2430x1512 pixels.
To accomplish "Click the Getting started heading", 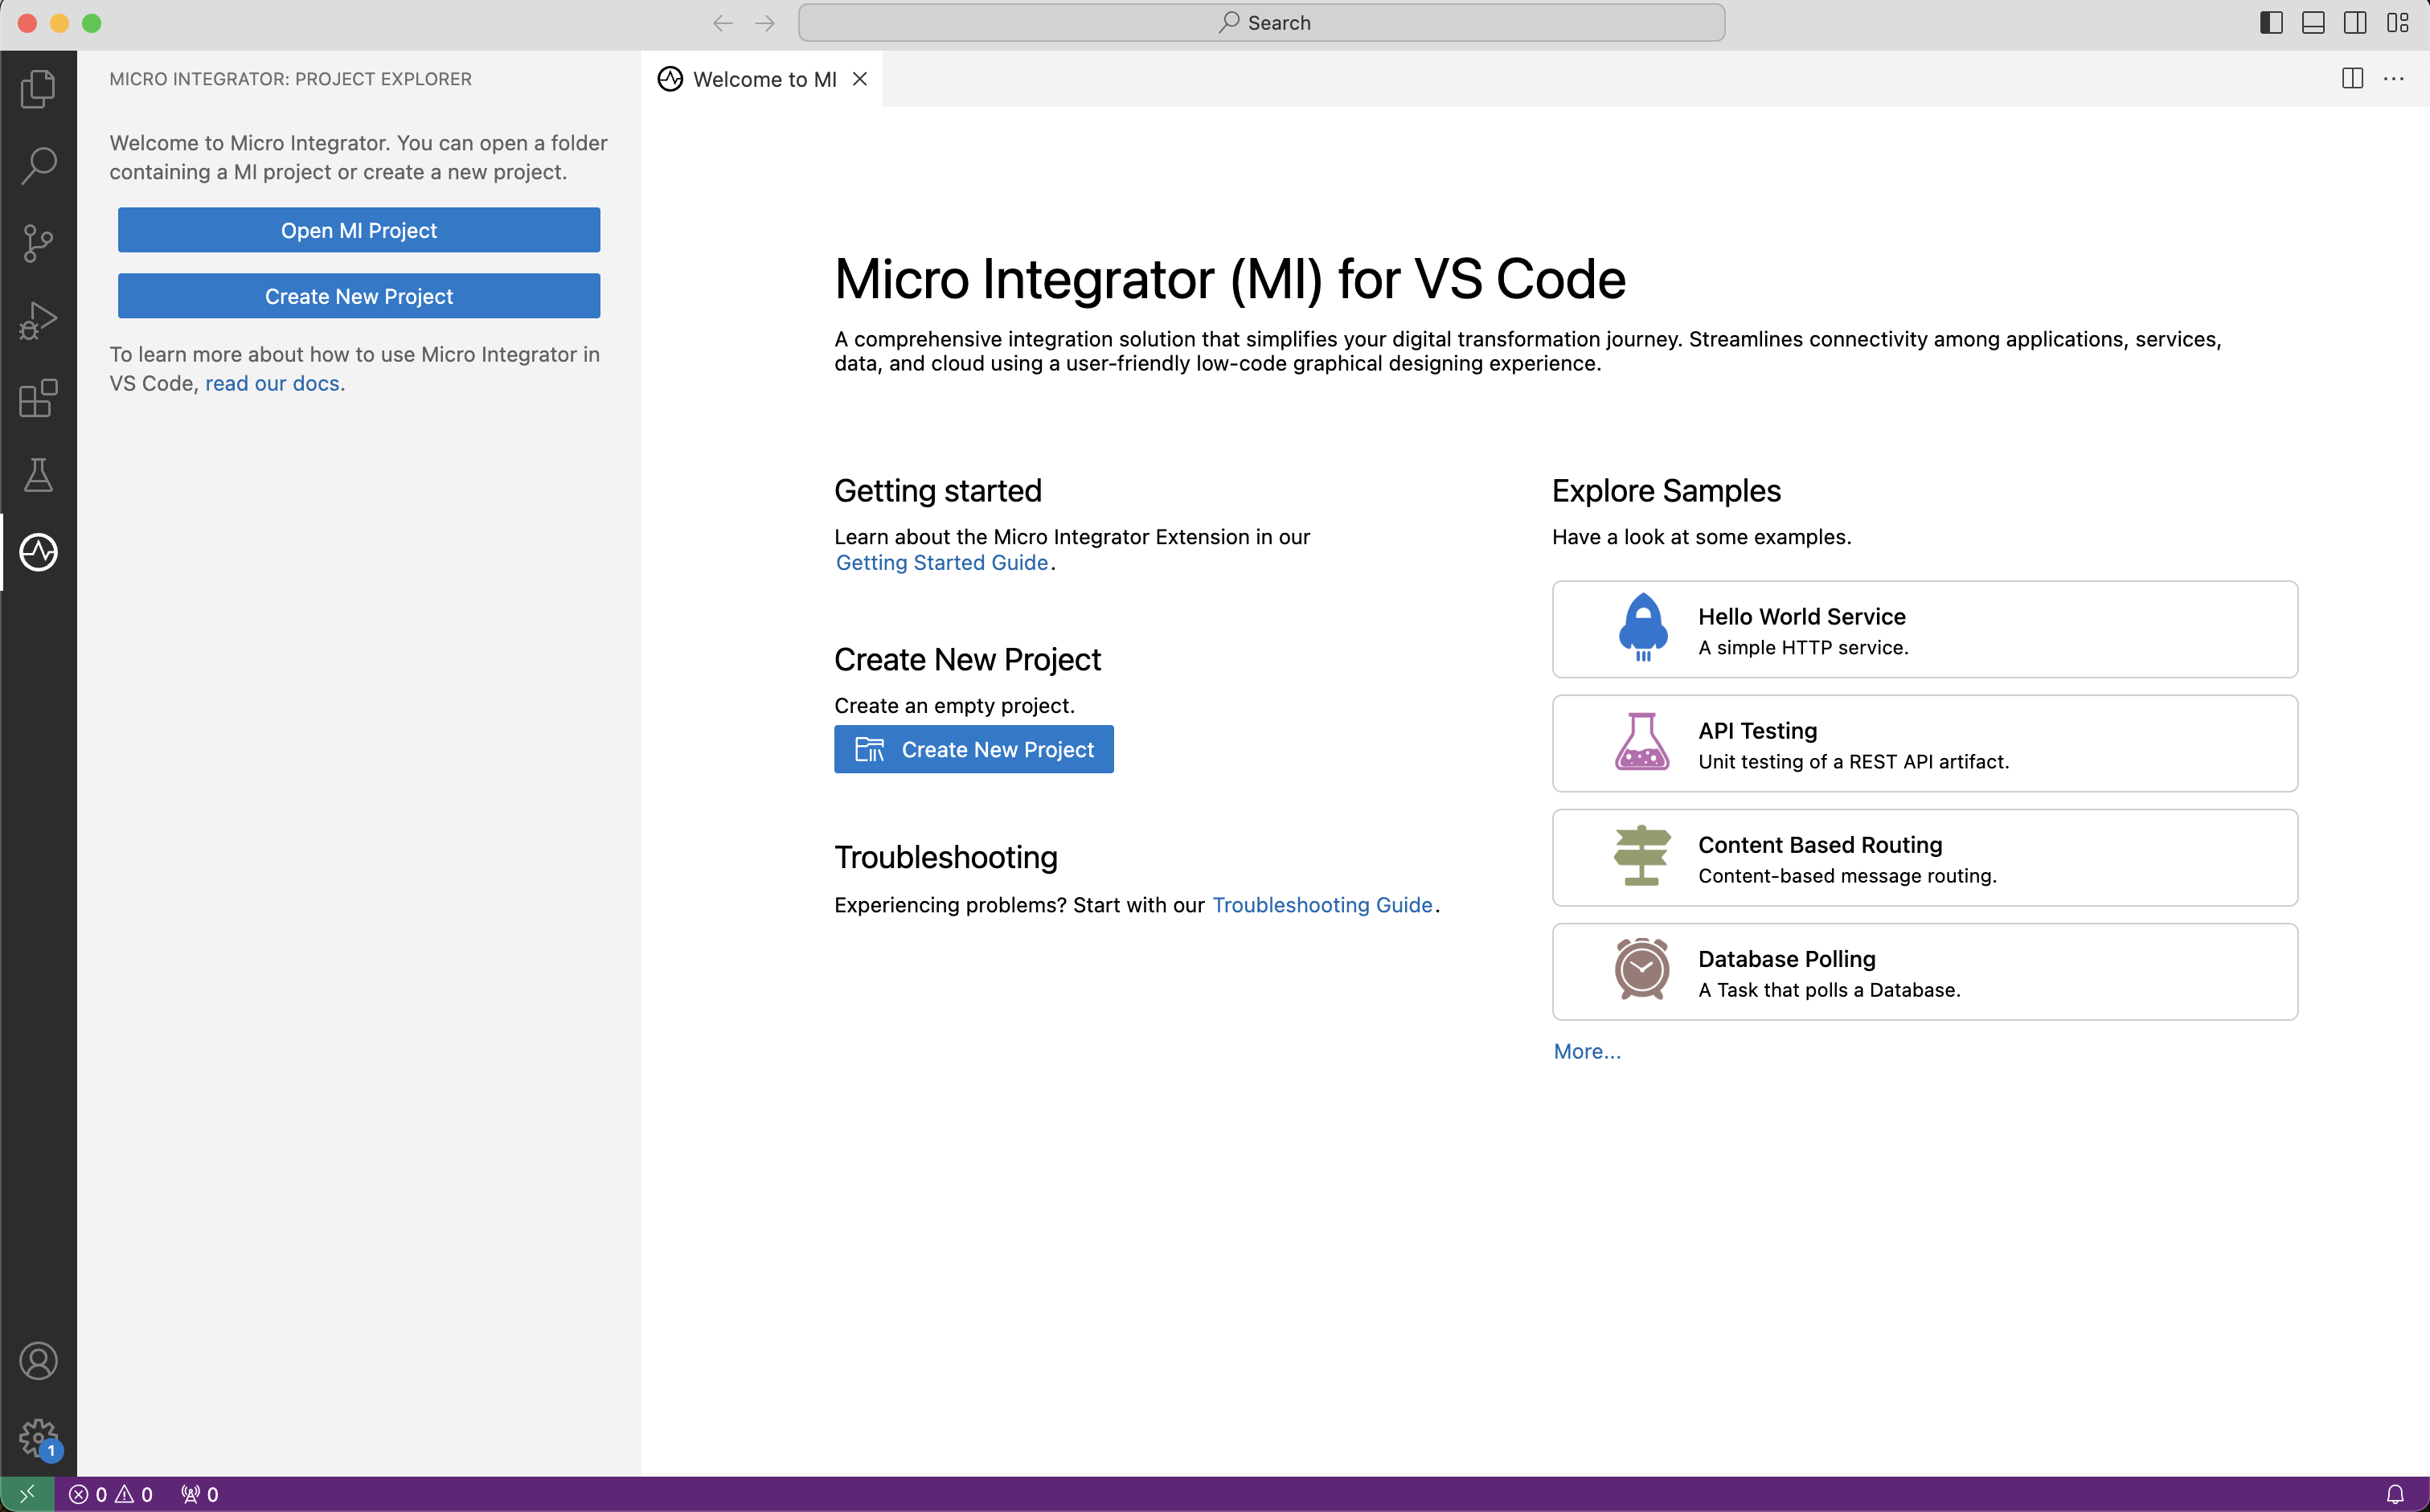I will pyautogui.click(x=938, y=491).
